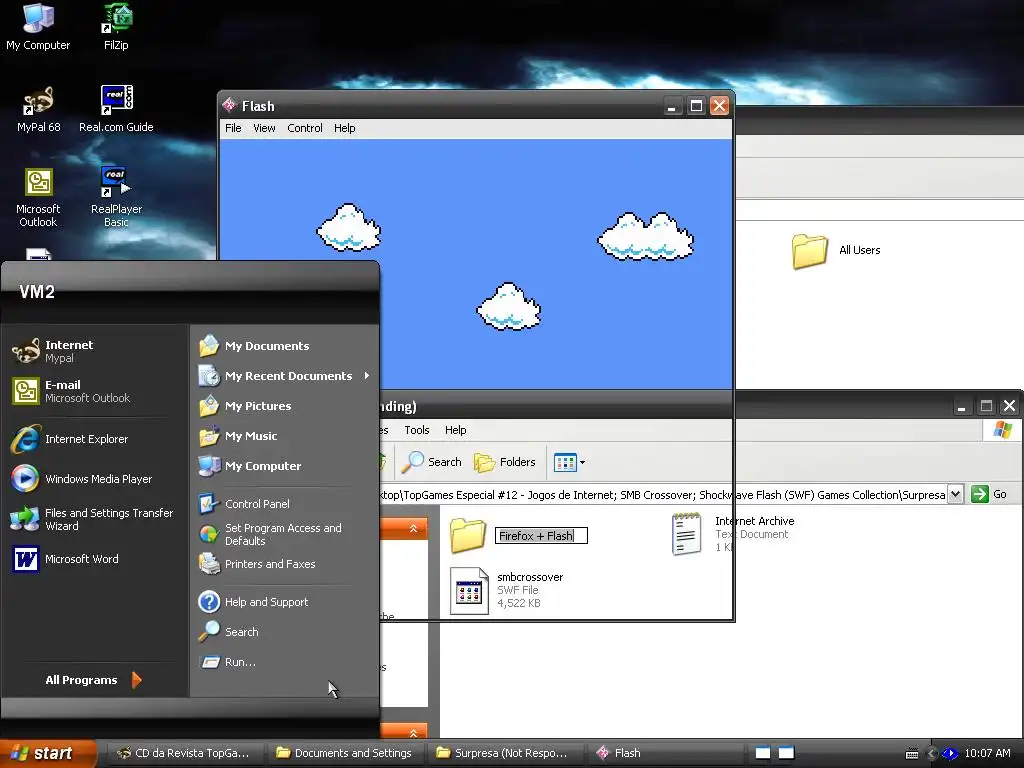Toggle the Folders pane button

(505, 462)
